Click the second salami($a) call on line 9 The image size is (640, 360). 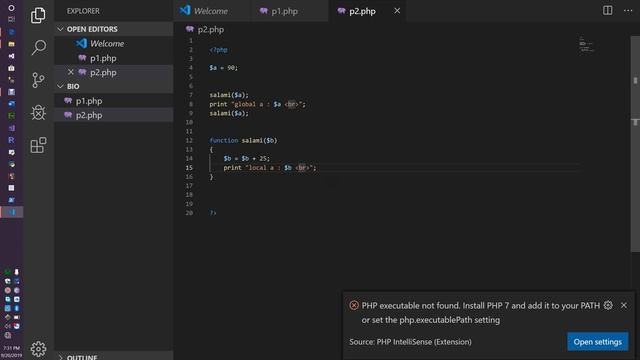click(x=229, y=113)
